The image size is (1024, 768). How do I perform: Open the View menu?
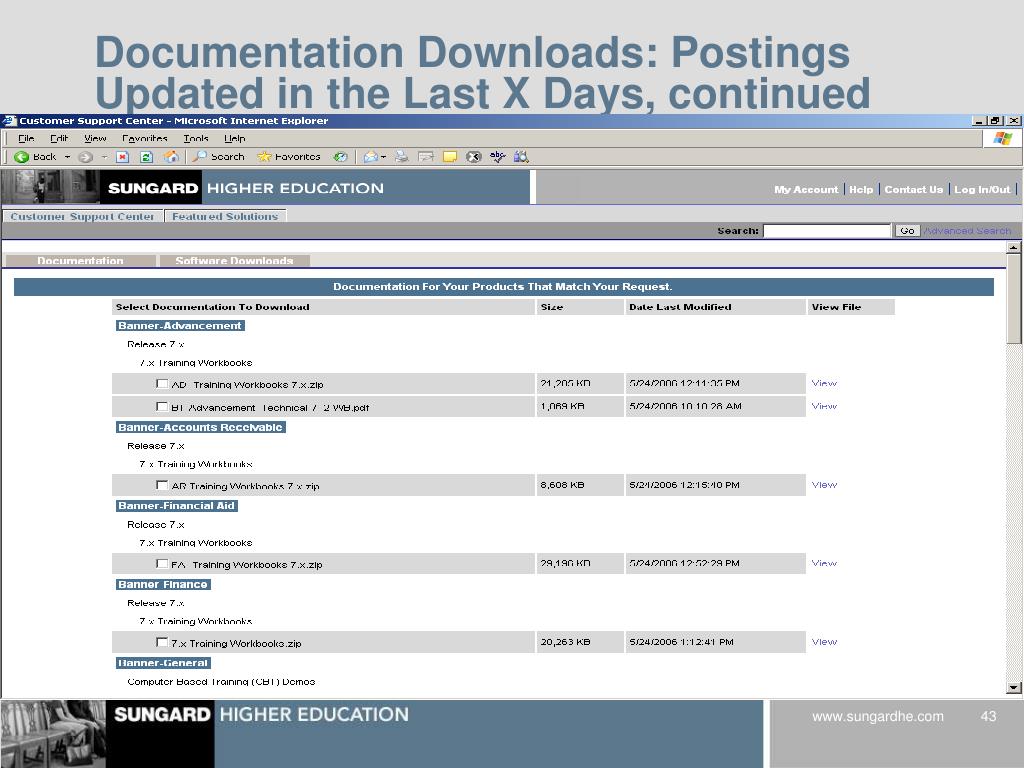[95, 138]
